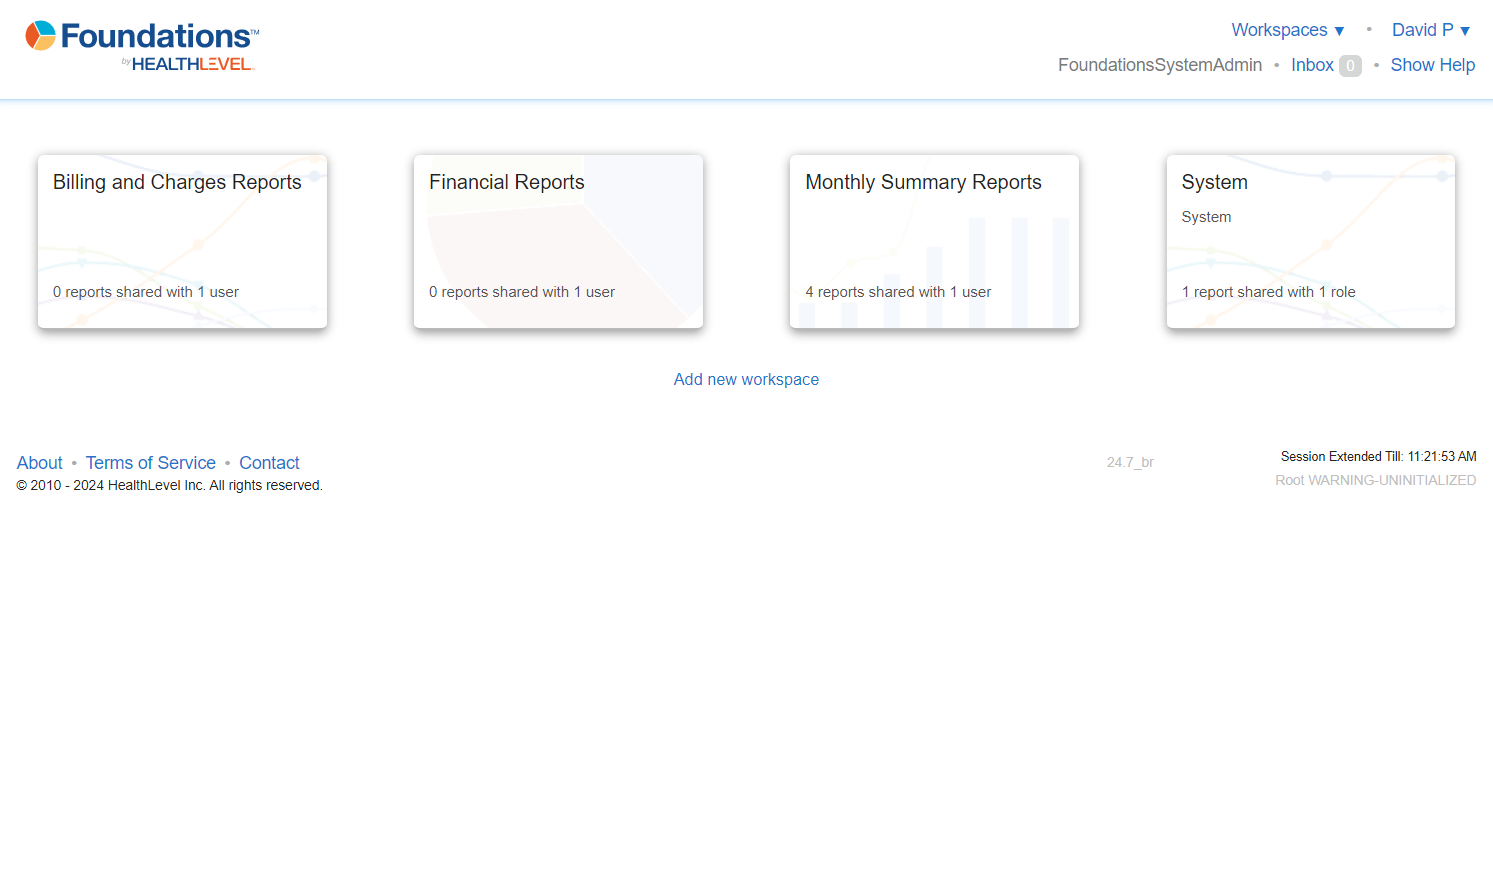
Task: Click the 24.7_br version label
Action: click(1130, 462)
